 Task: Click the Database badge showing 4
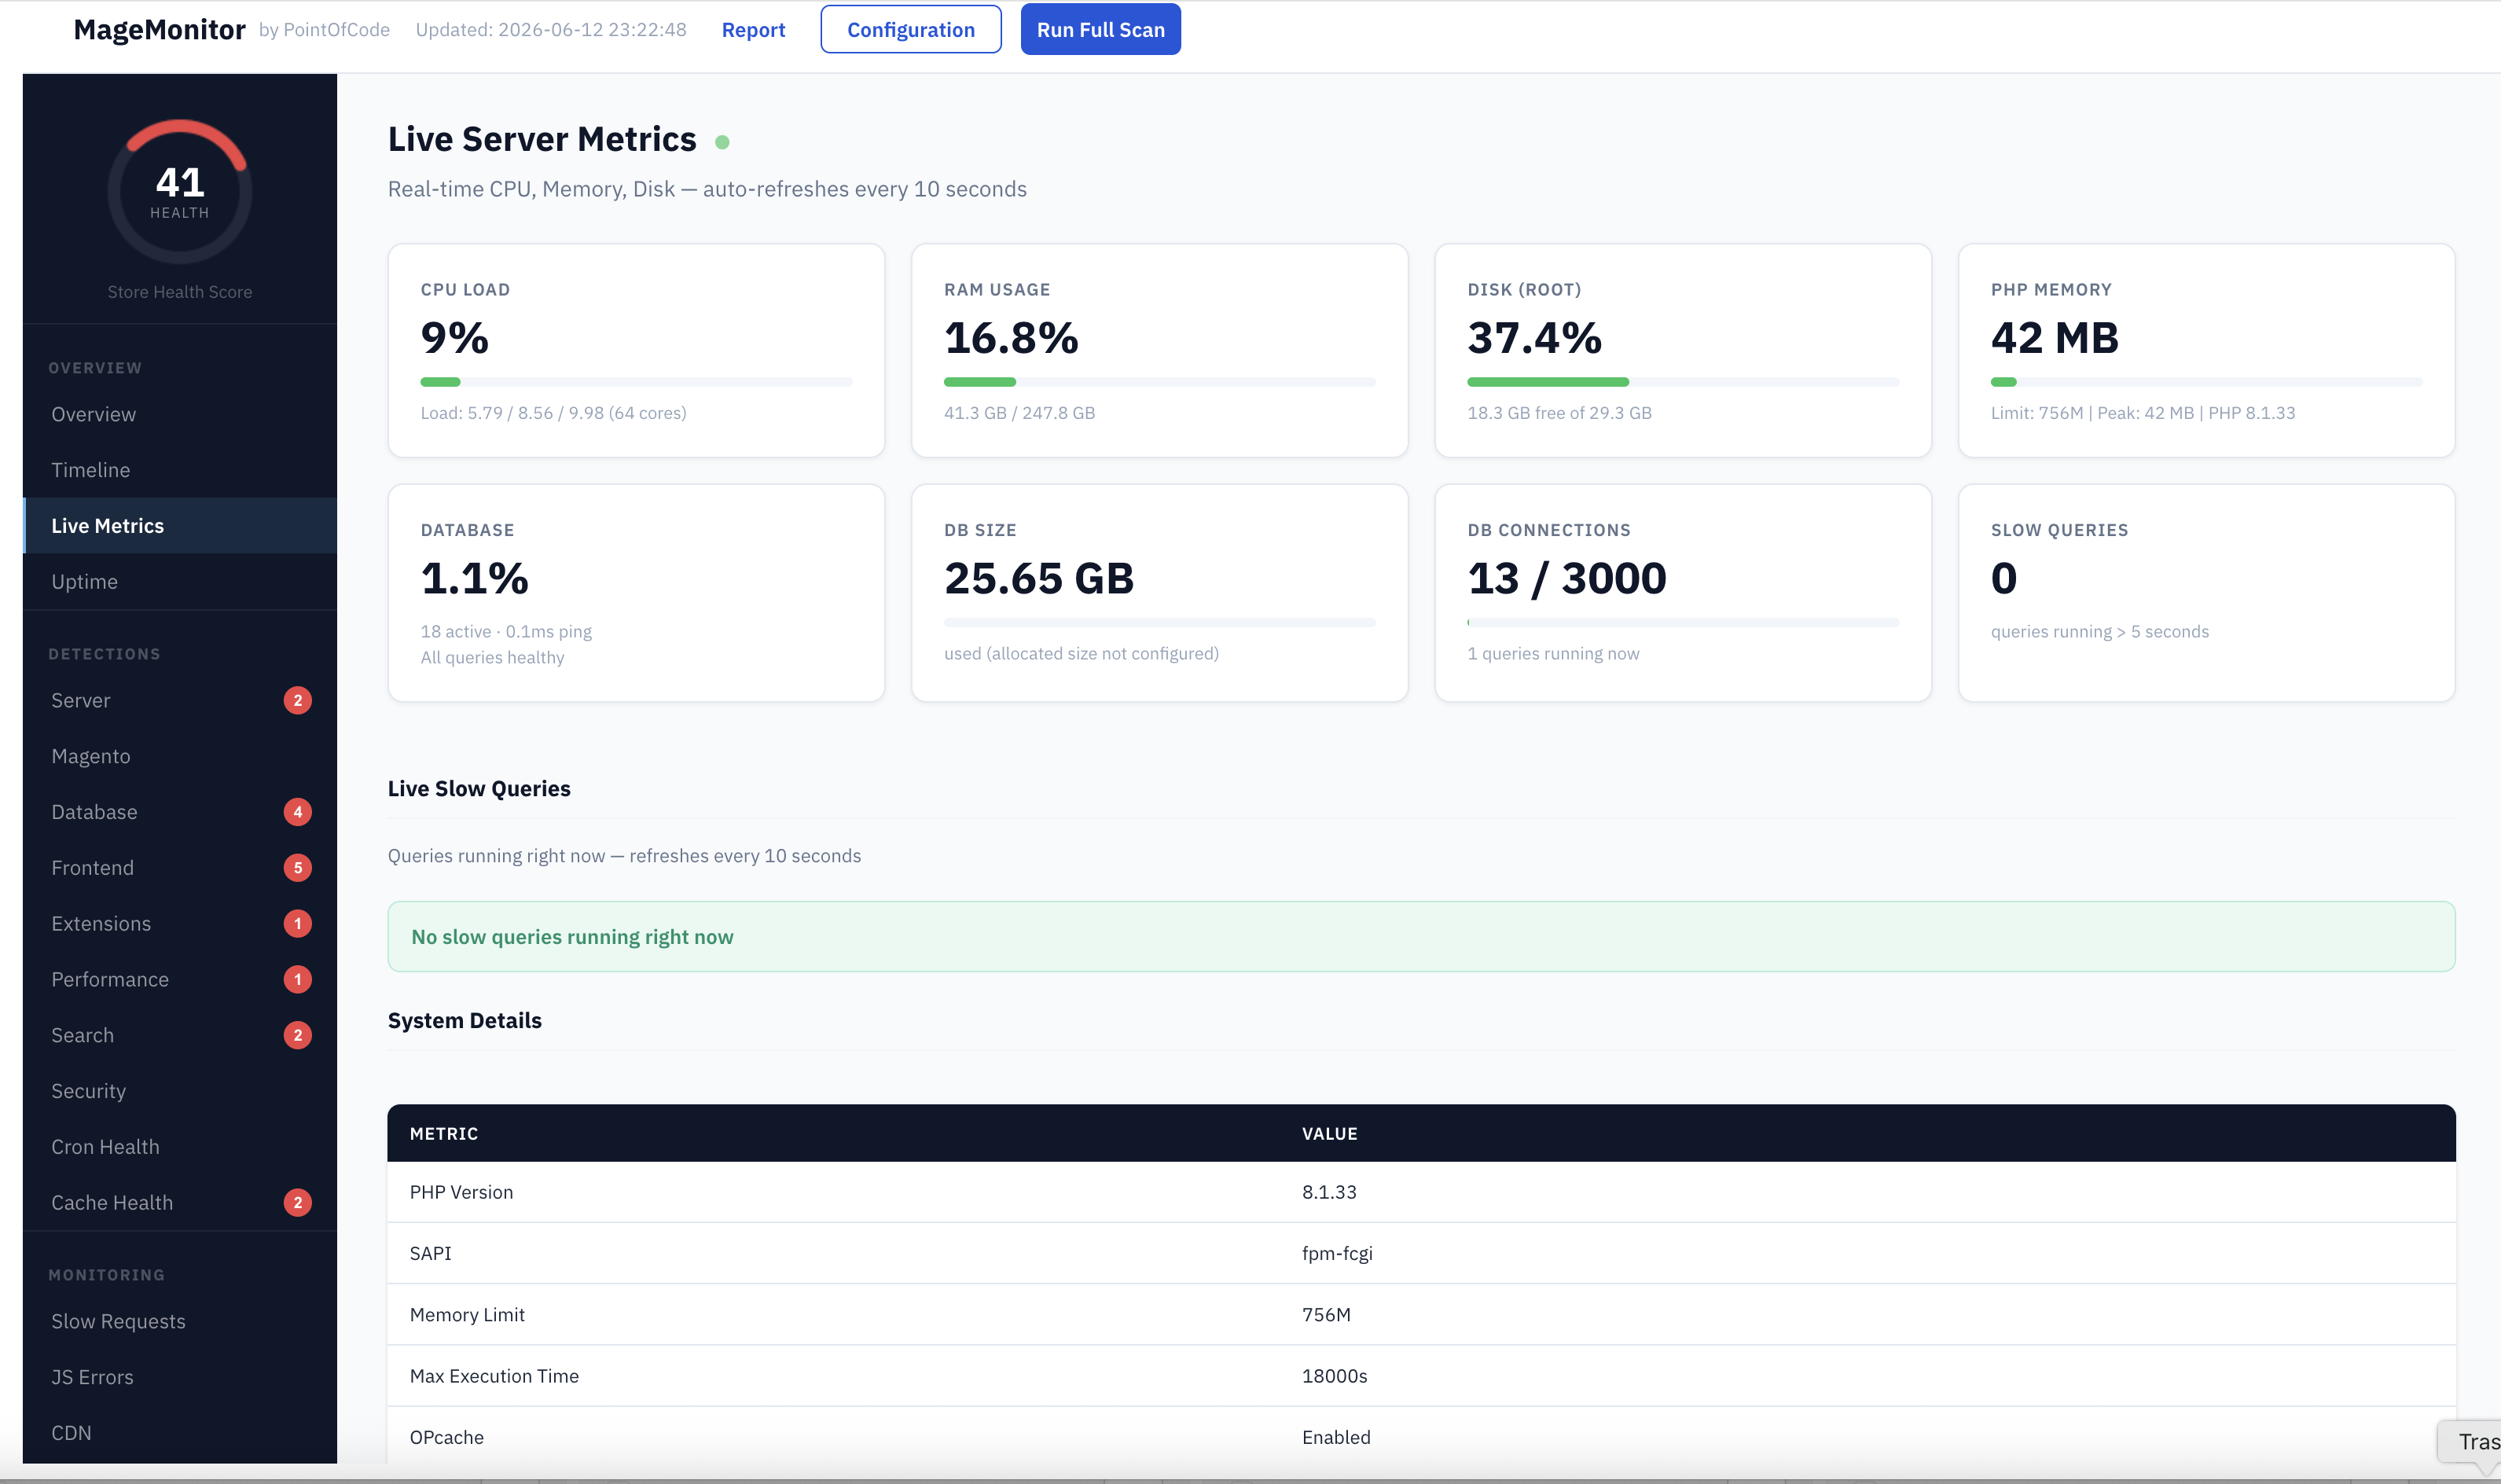pos(298,812)
